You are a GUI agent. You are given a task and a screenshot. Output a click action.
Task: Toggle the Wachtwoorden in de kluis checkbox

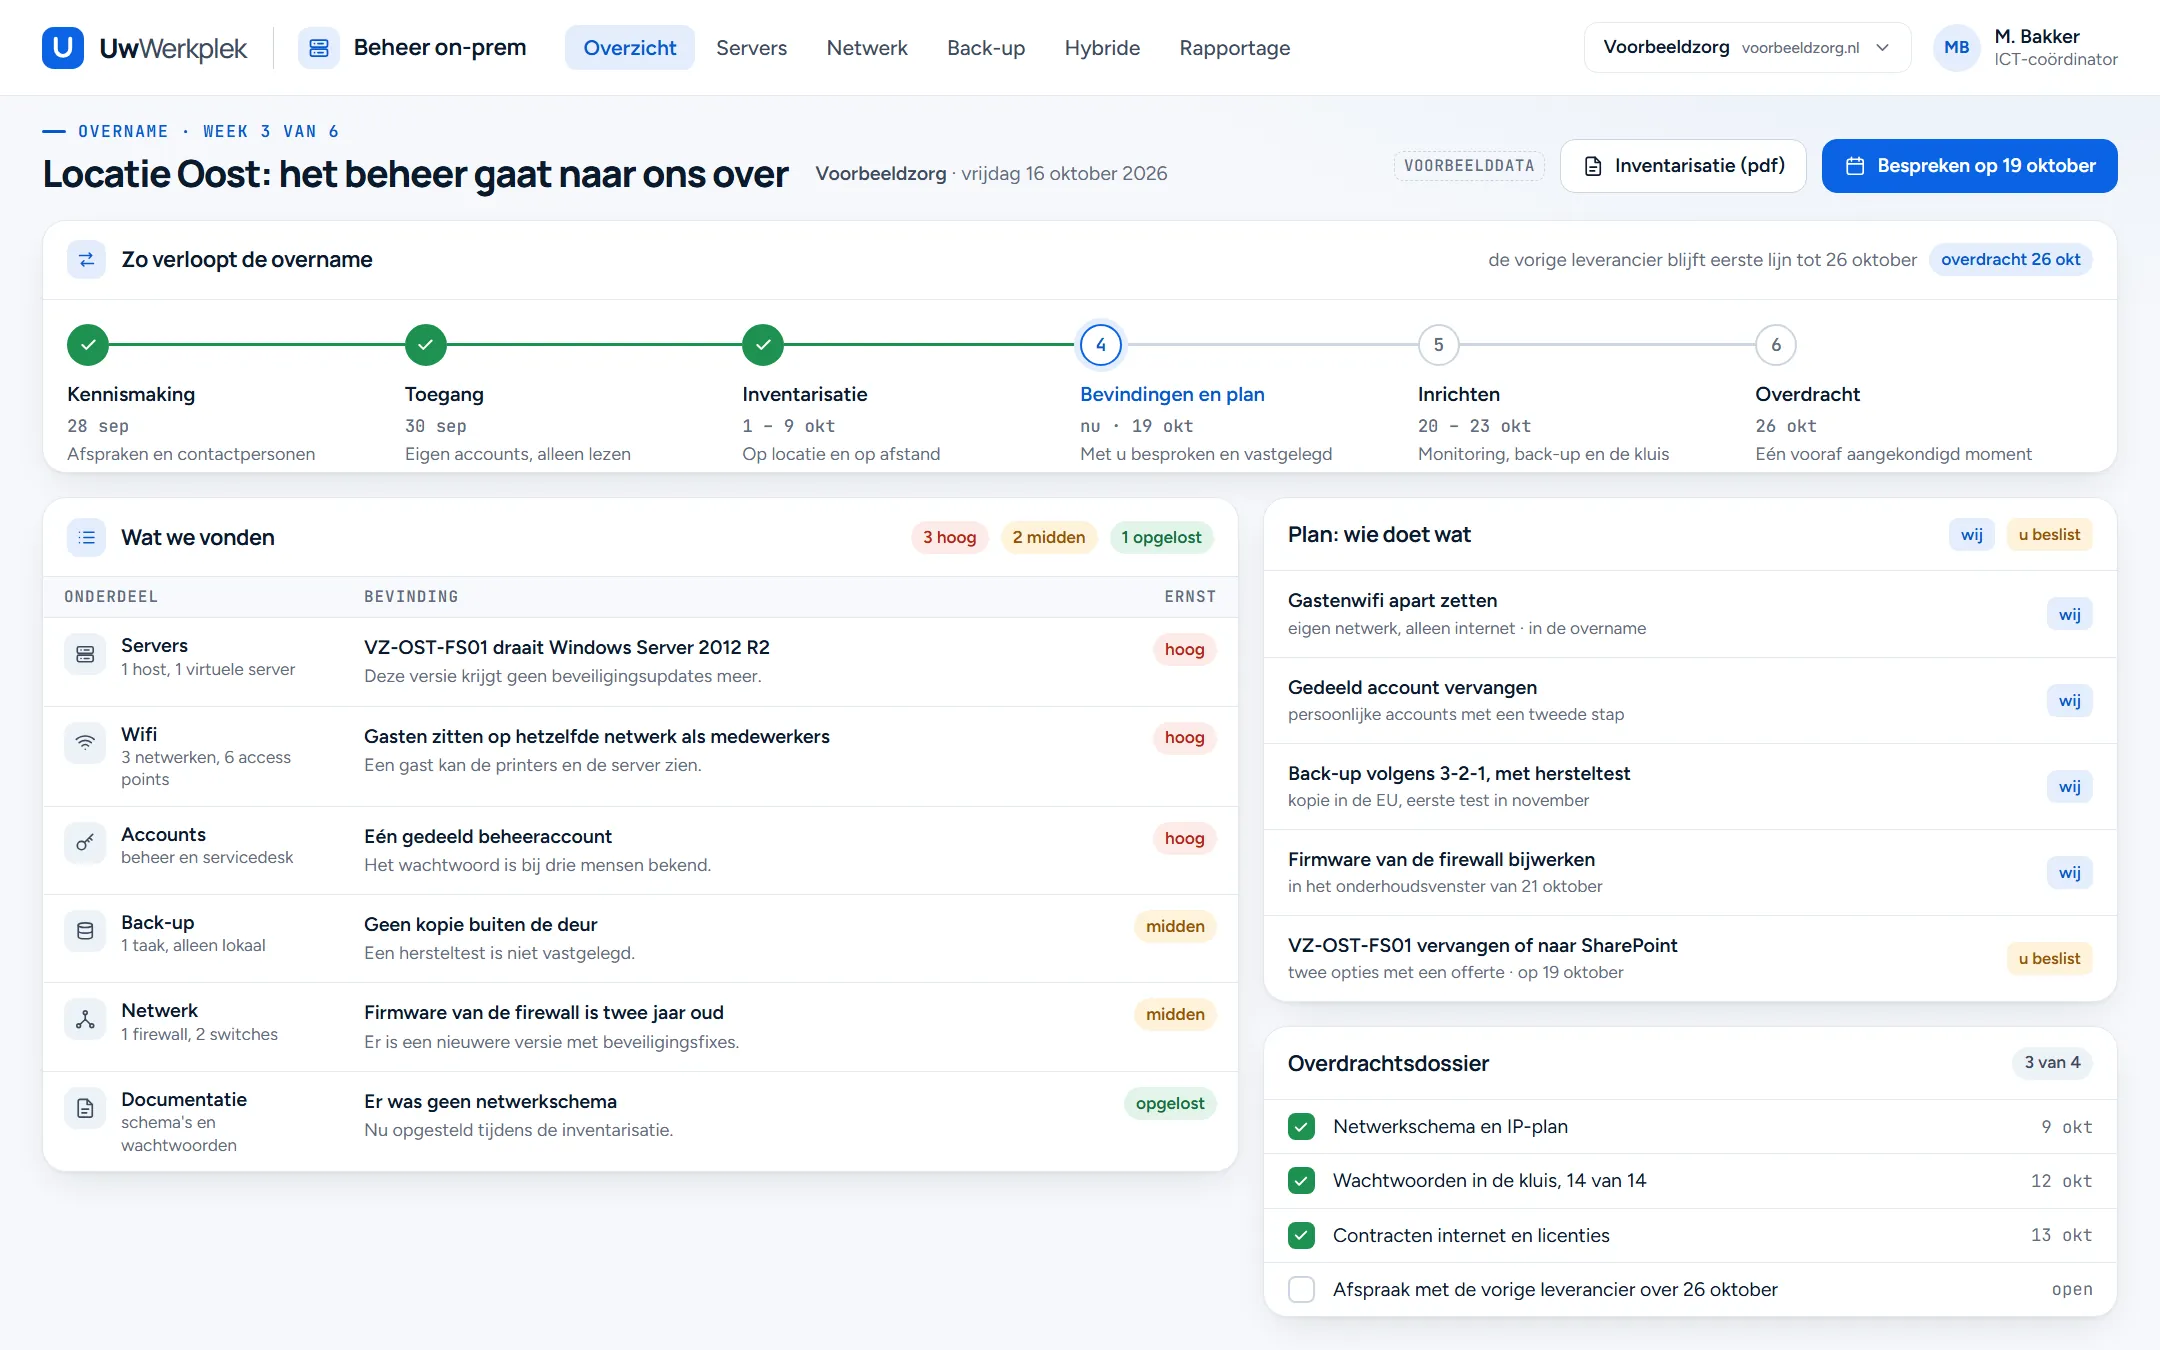point(1301,1181)
